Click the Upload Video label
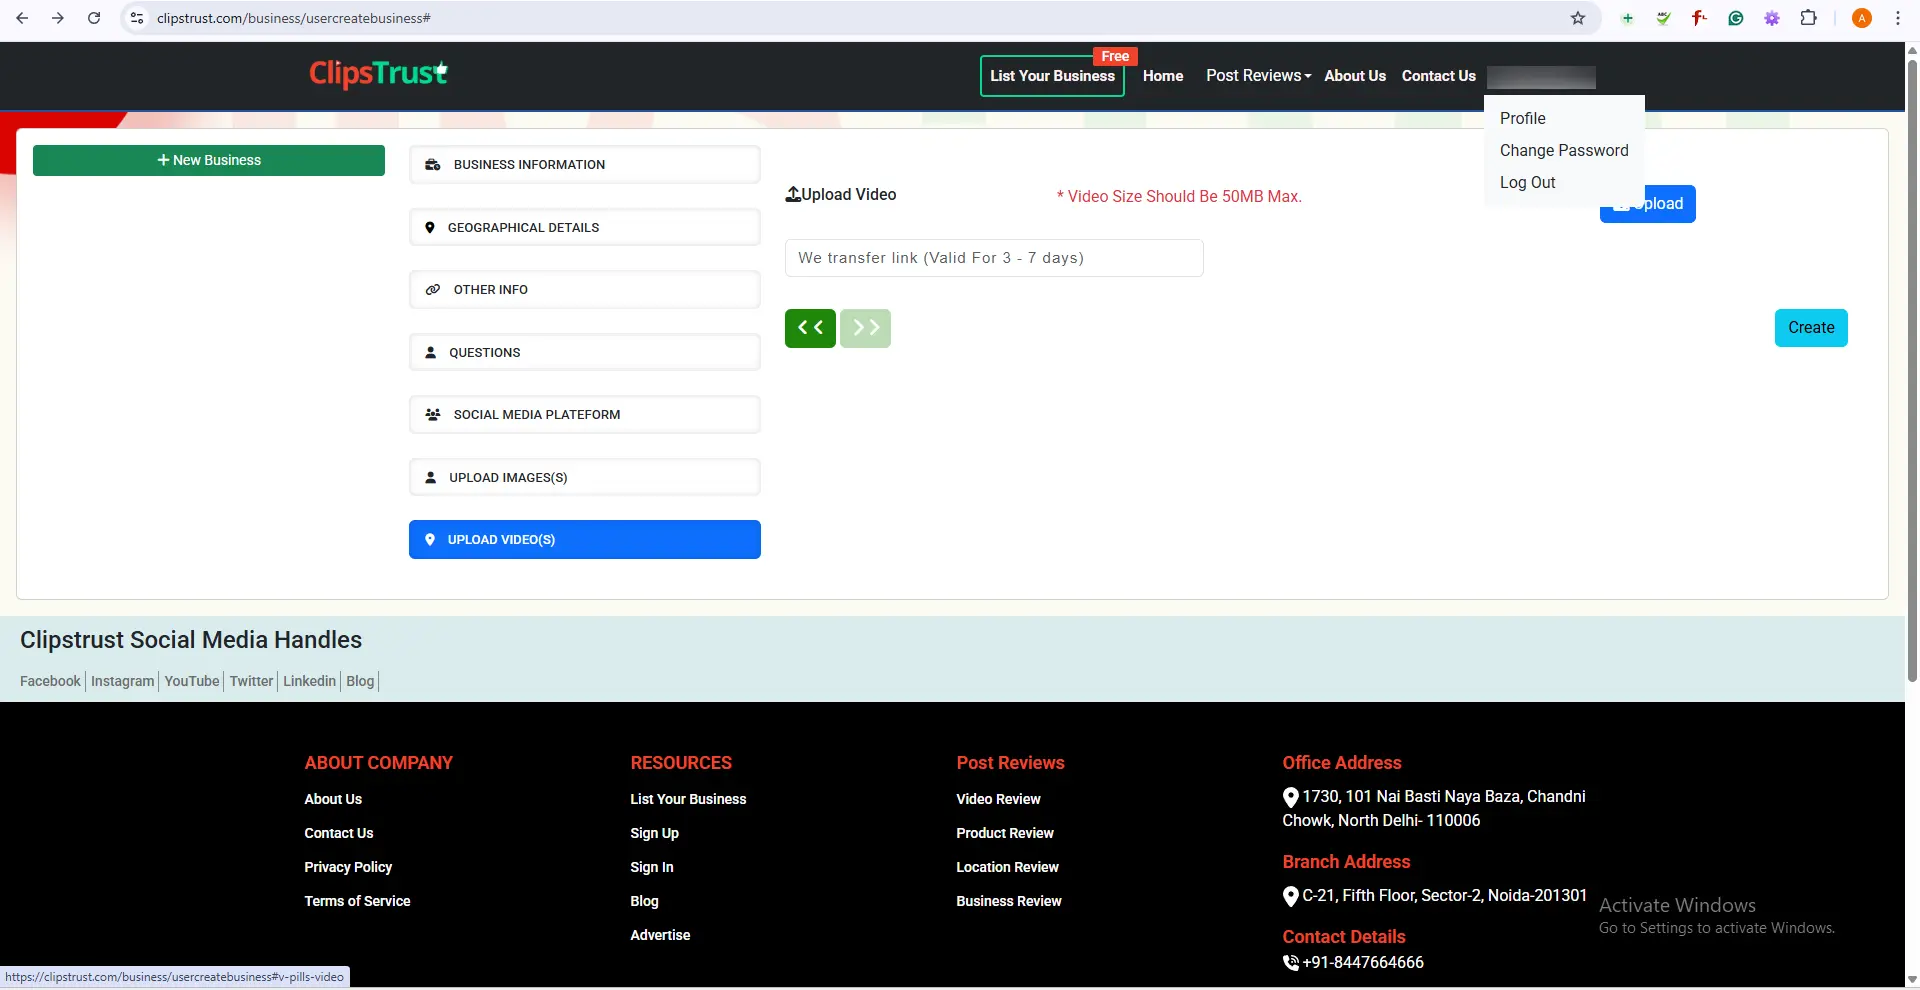1920x990 pixels. (x=841, y=194)
